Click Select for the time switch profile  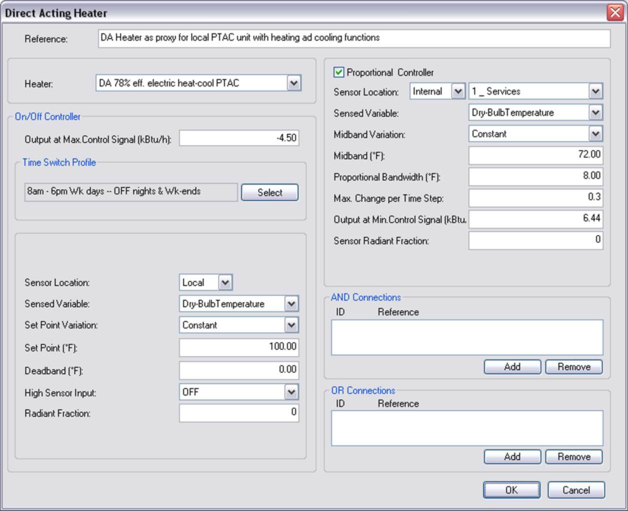(x=269, y=192)
